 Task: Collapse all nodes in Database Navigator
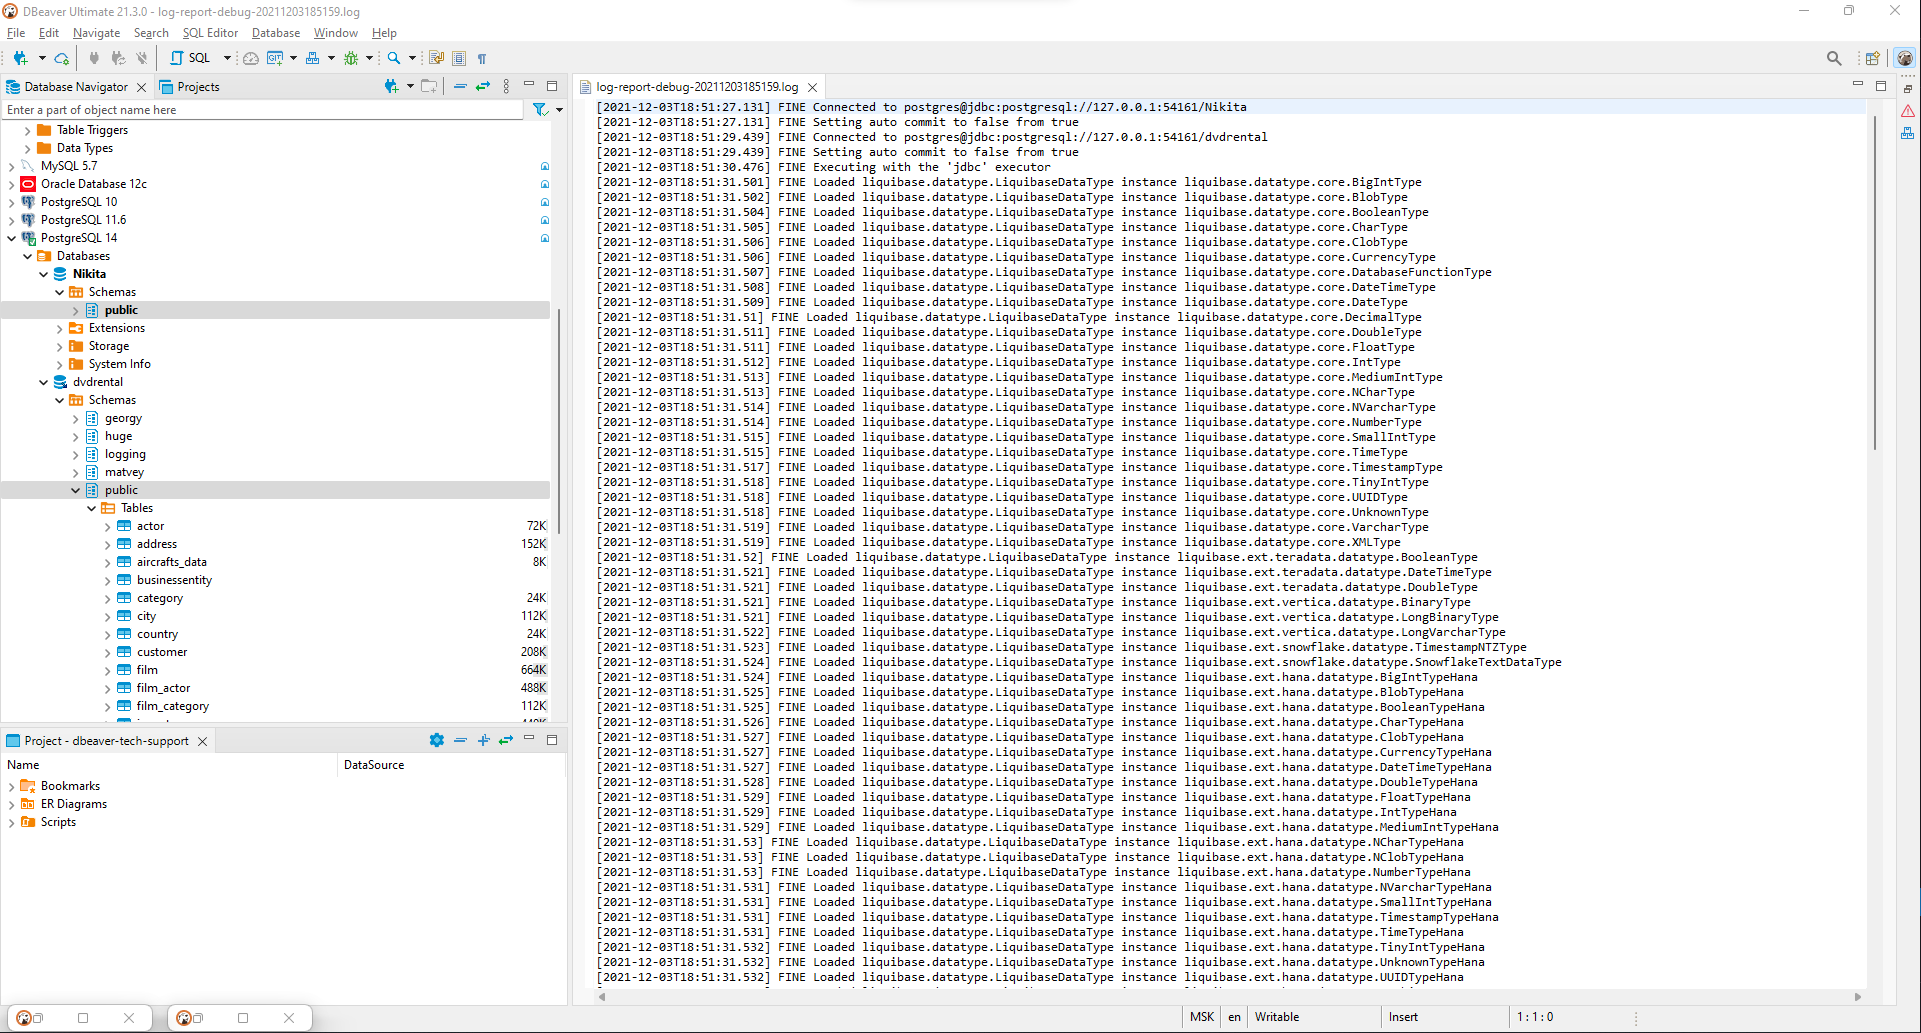[x=460, y=86]
